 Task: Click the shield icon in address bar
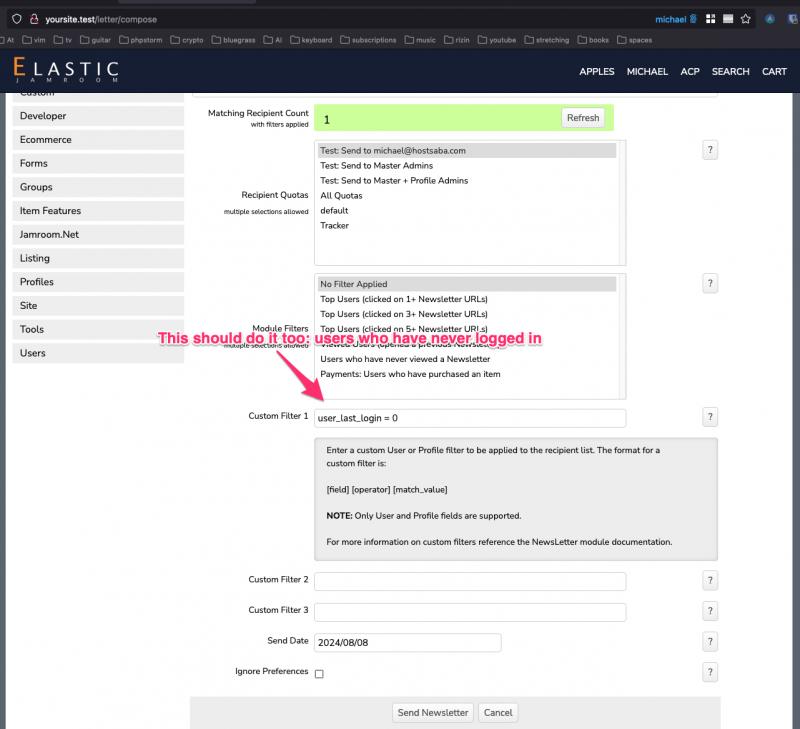[x=17, y=19]
